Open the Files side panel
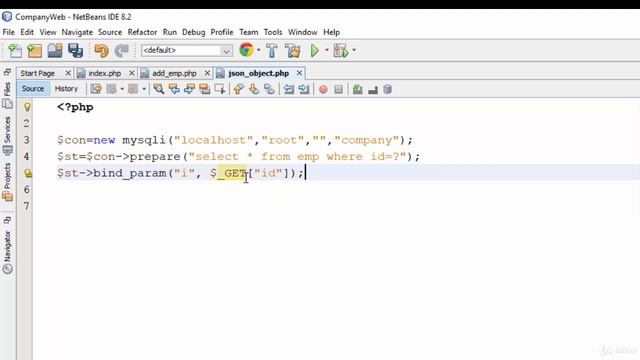640x360 pixels. [7, 95]
